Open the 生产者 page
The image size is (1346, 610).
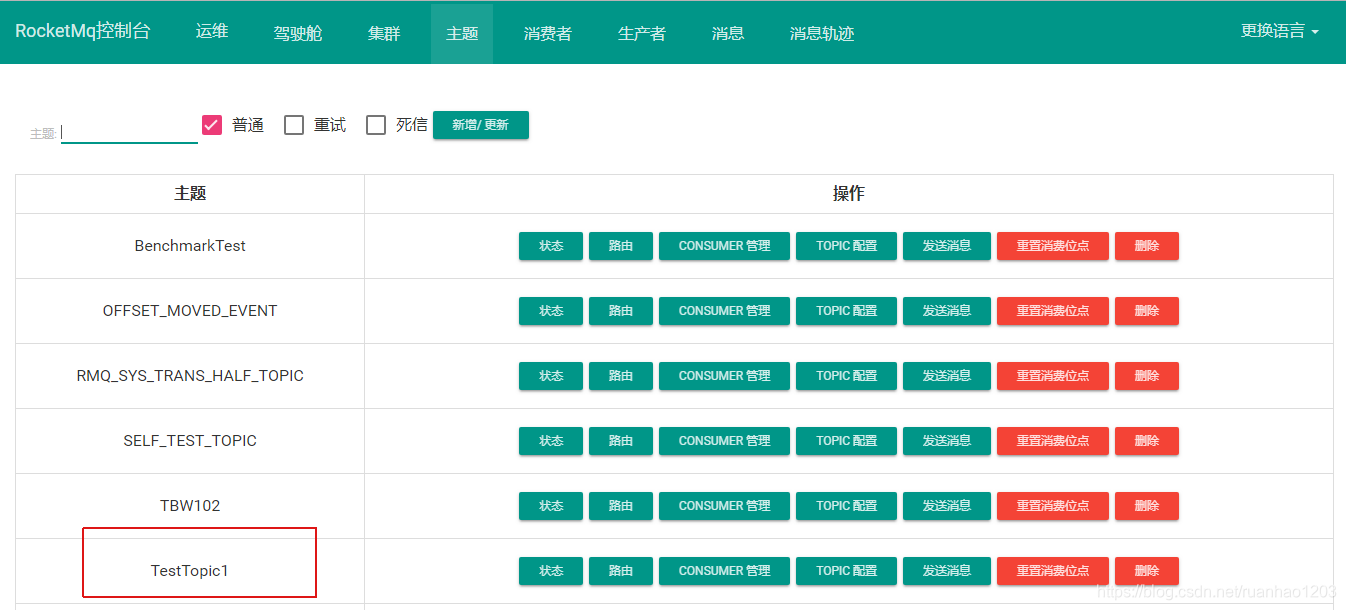tap(642, 33)
